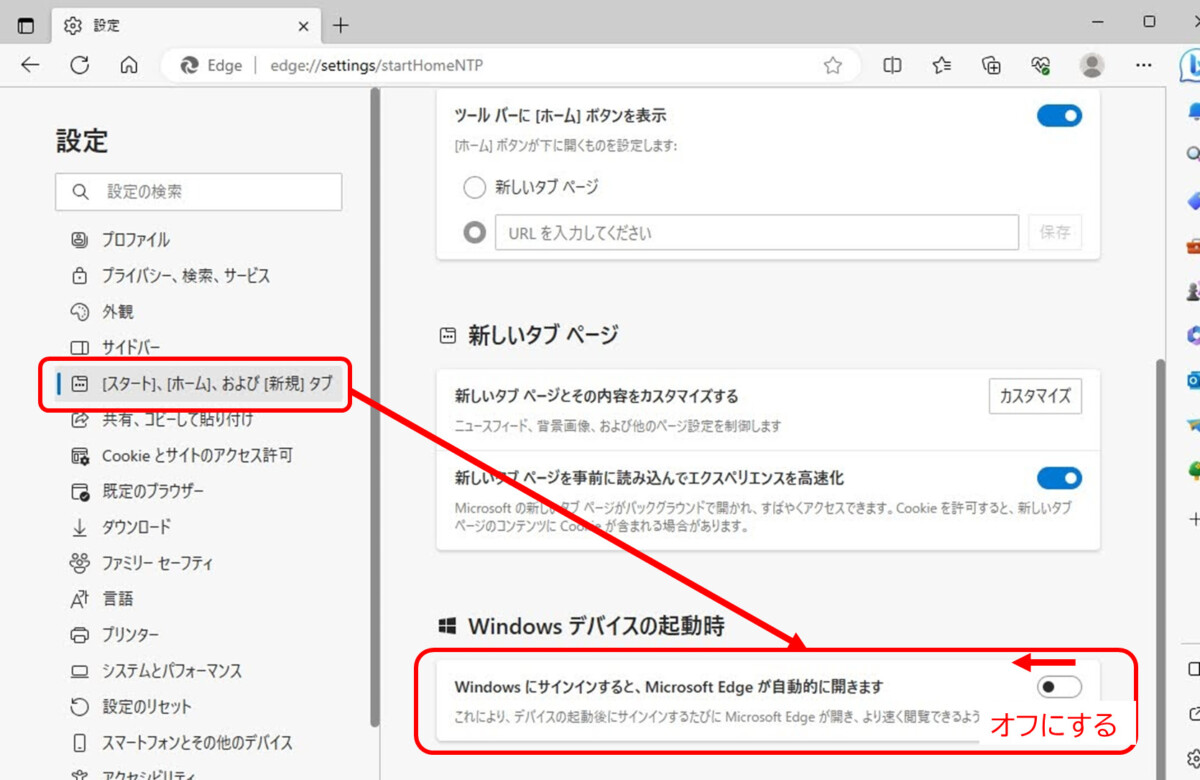This screenshot has width=1200, height=780.
Task: Close the 設定 tab
Action: pos(304,25)
